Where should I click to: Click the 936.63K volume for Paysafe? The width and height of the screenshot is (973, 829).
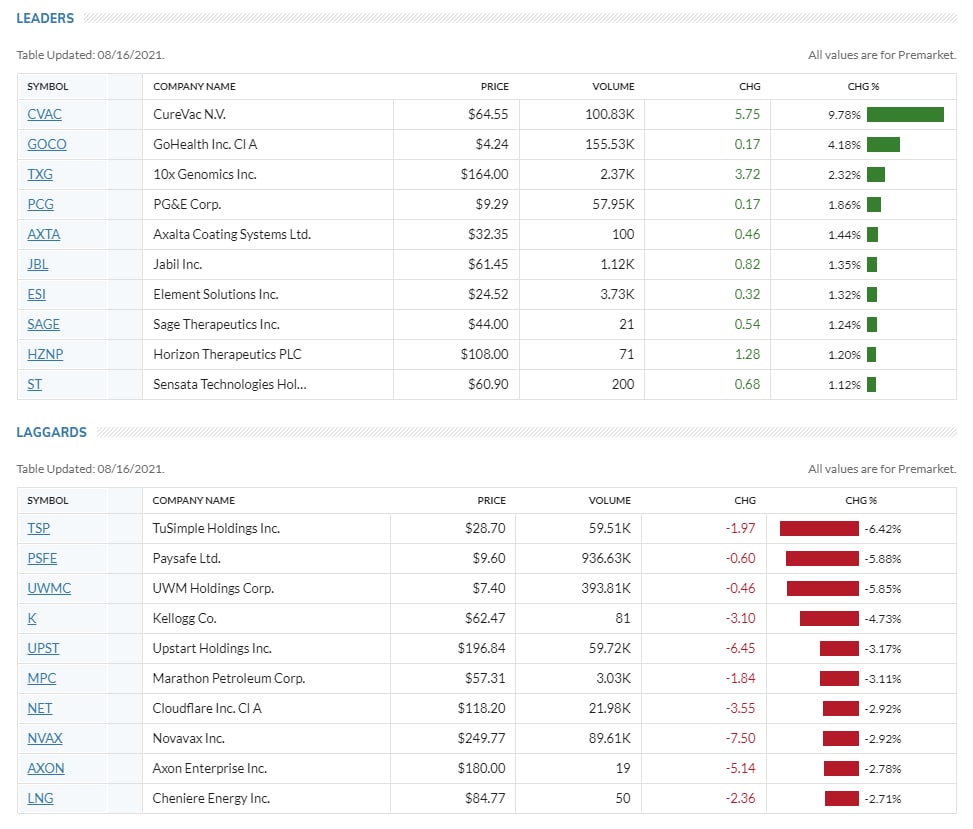coord(606,558)
